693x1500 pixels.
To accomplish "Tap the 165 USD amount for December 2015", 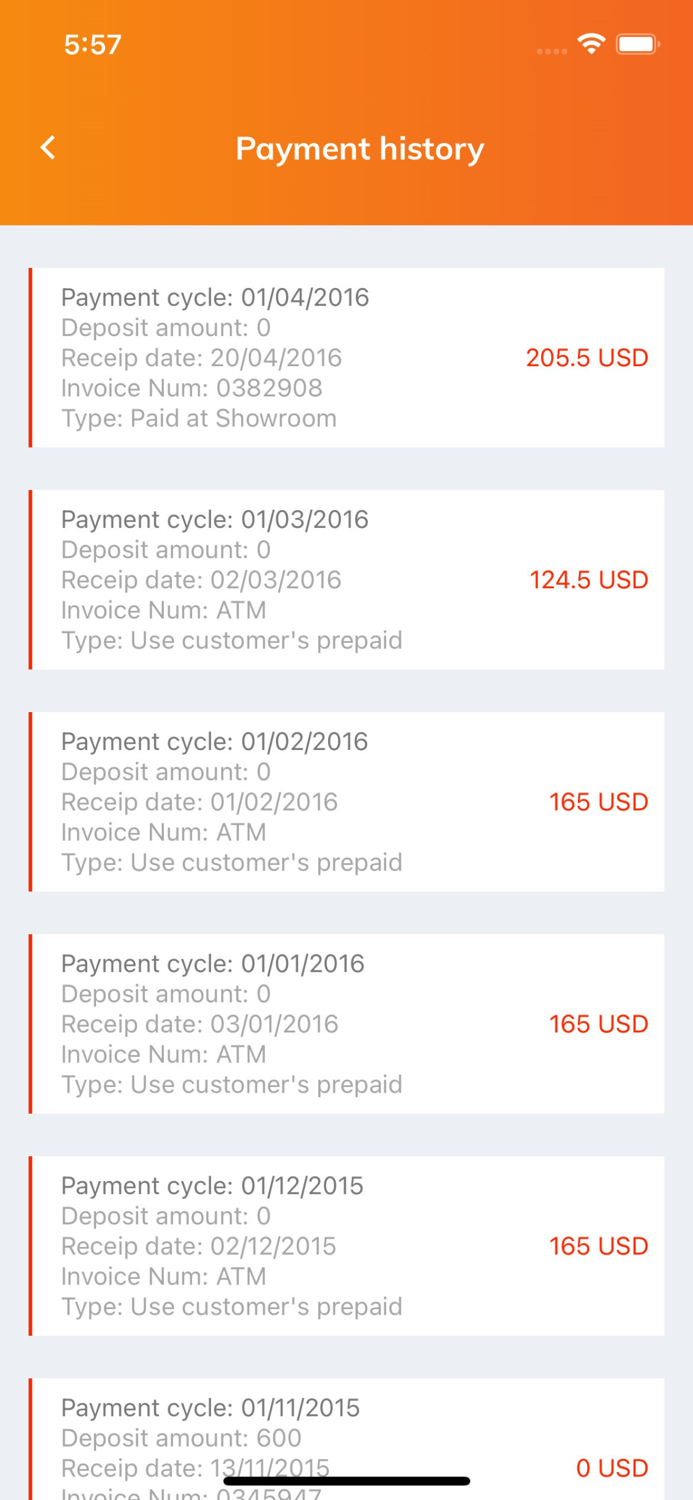I will pyautogui.click(x=598, y=1246).
